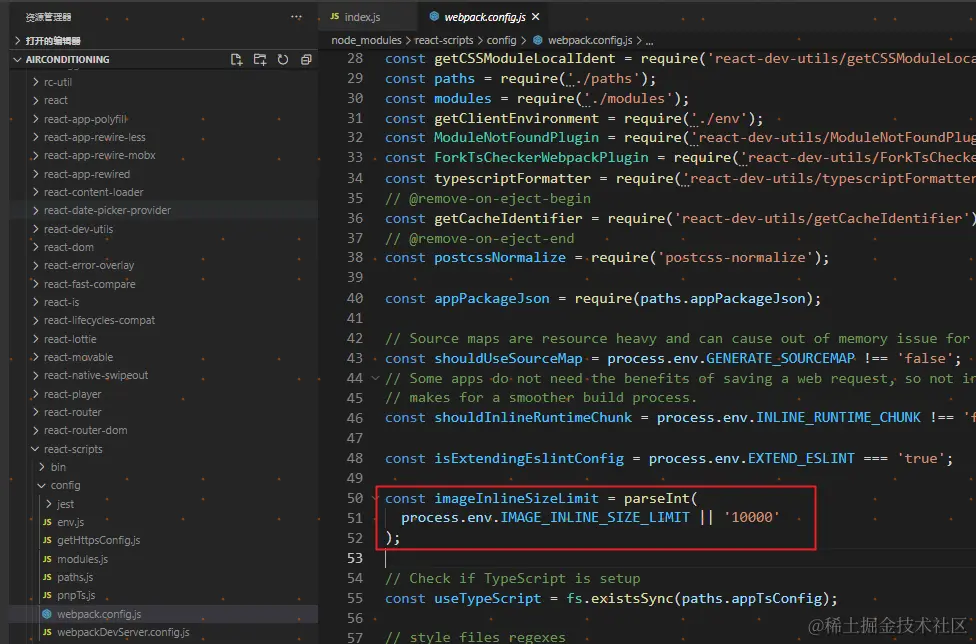Click 'IMAGE_INLINE_SIZE_LIMIT' on line 51
The image size is (976, 644).
(x=595, y=517)
